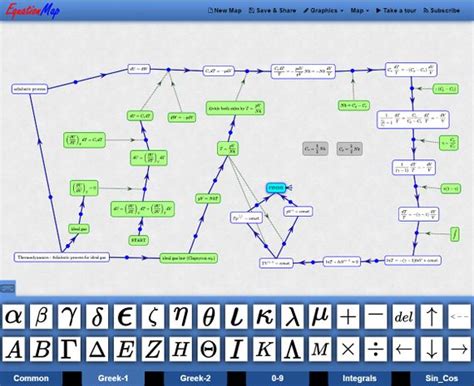Insert lowercase theta symbol
Image resolution: width=474 pixels, height=386 pixels.
click(208, 316)
